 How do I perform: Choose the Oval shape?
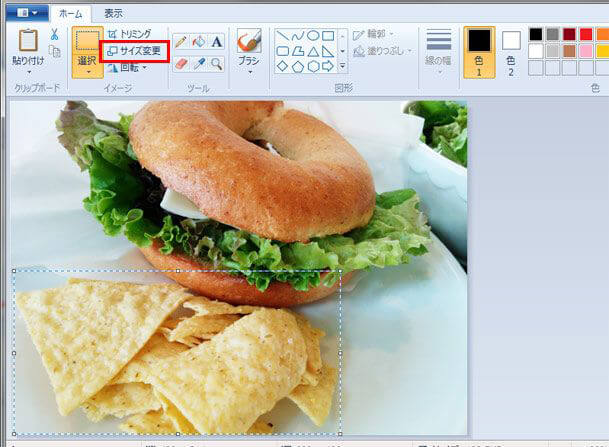(313, 36)
